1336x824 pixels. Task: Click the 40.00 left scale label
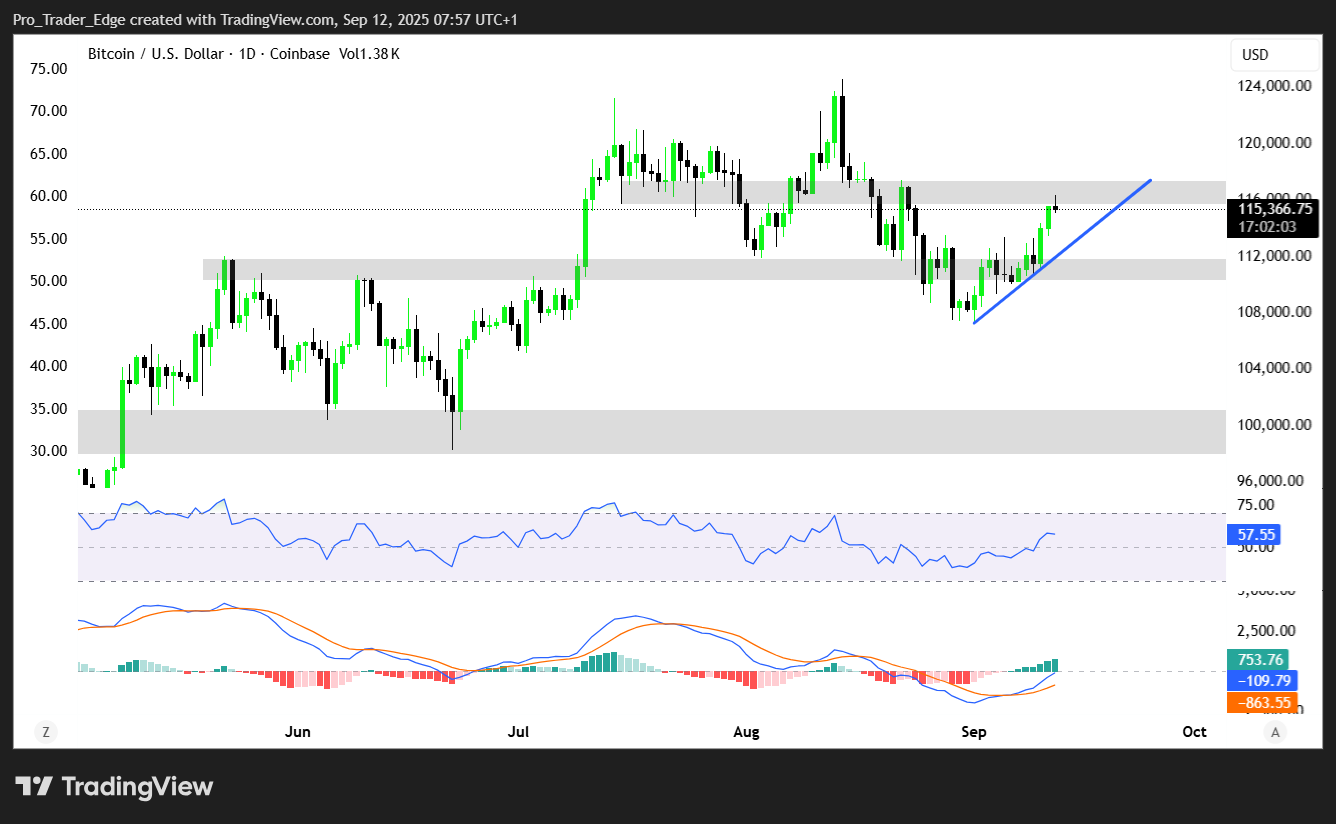49,366
